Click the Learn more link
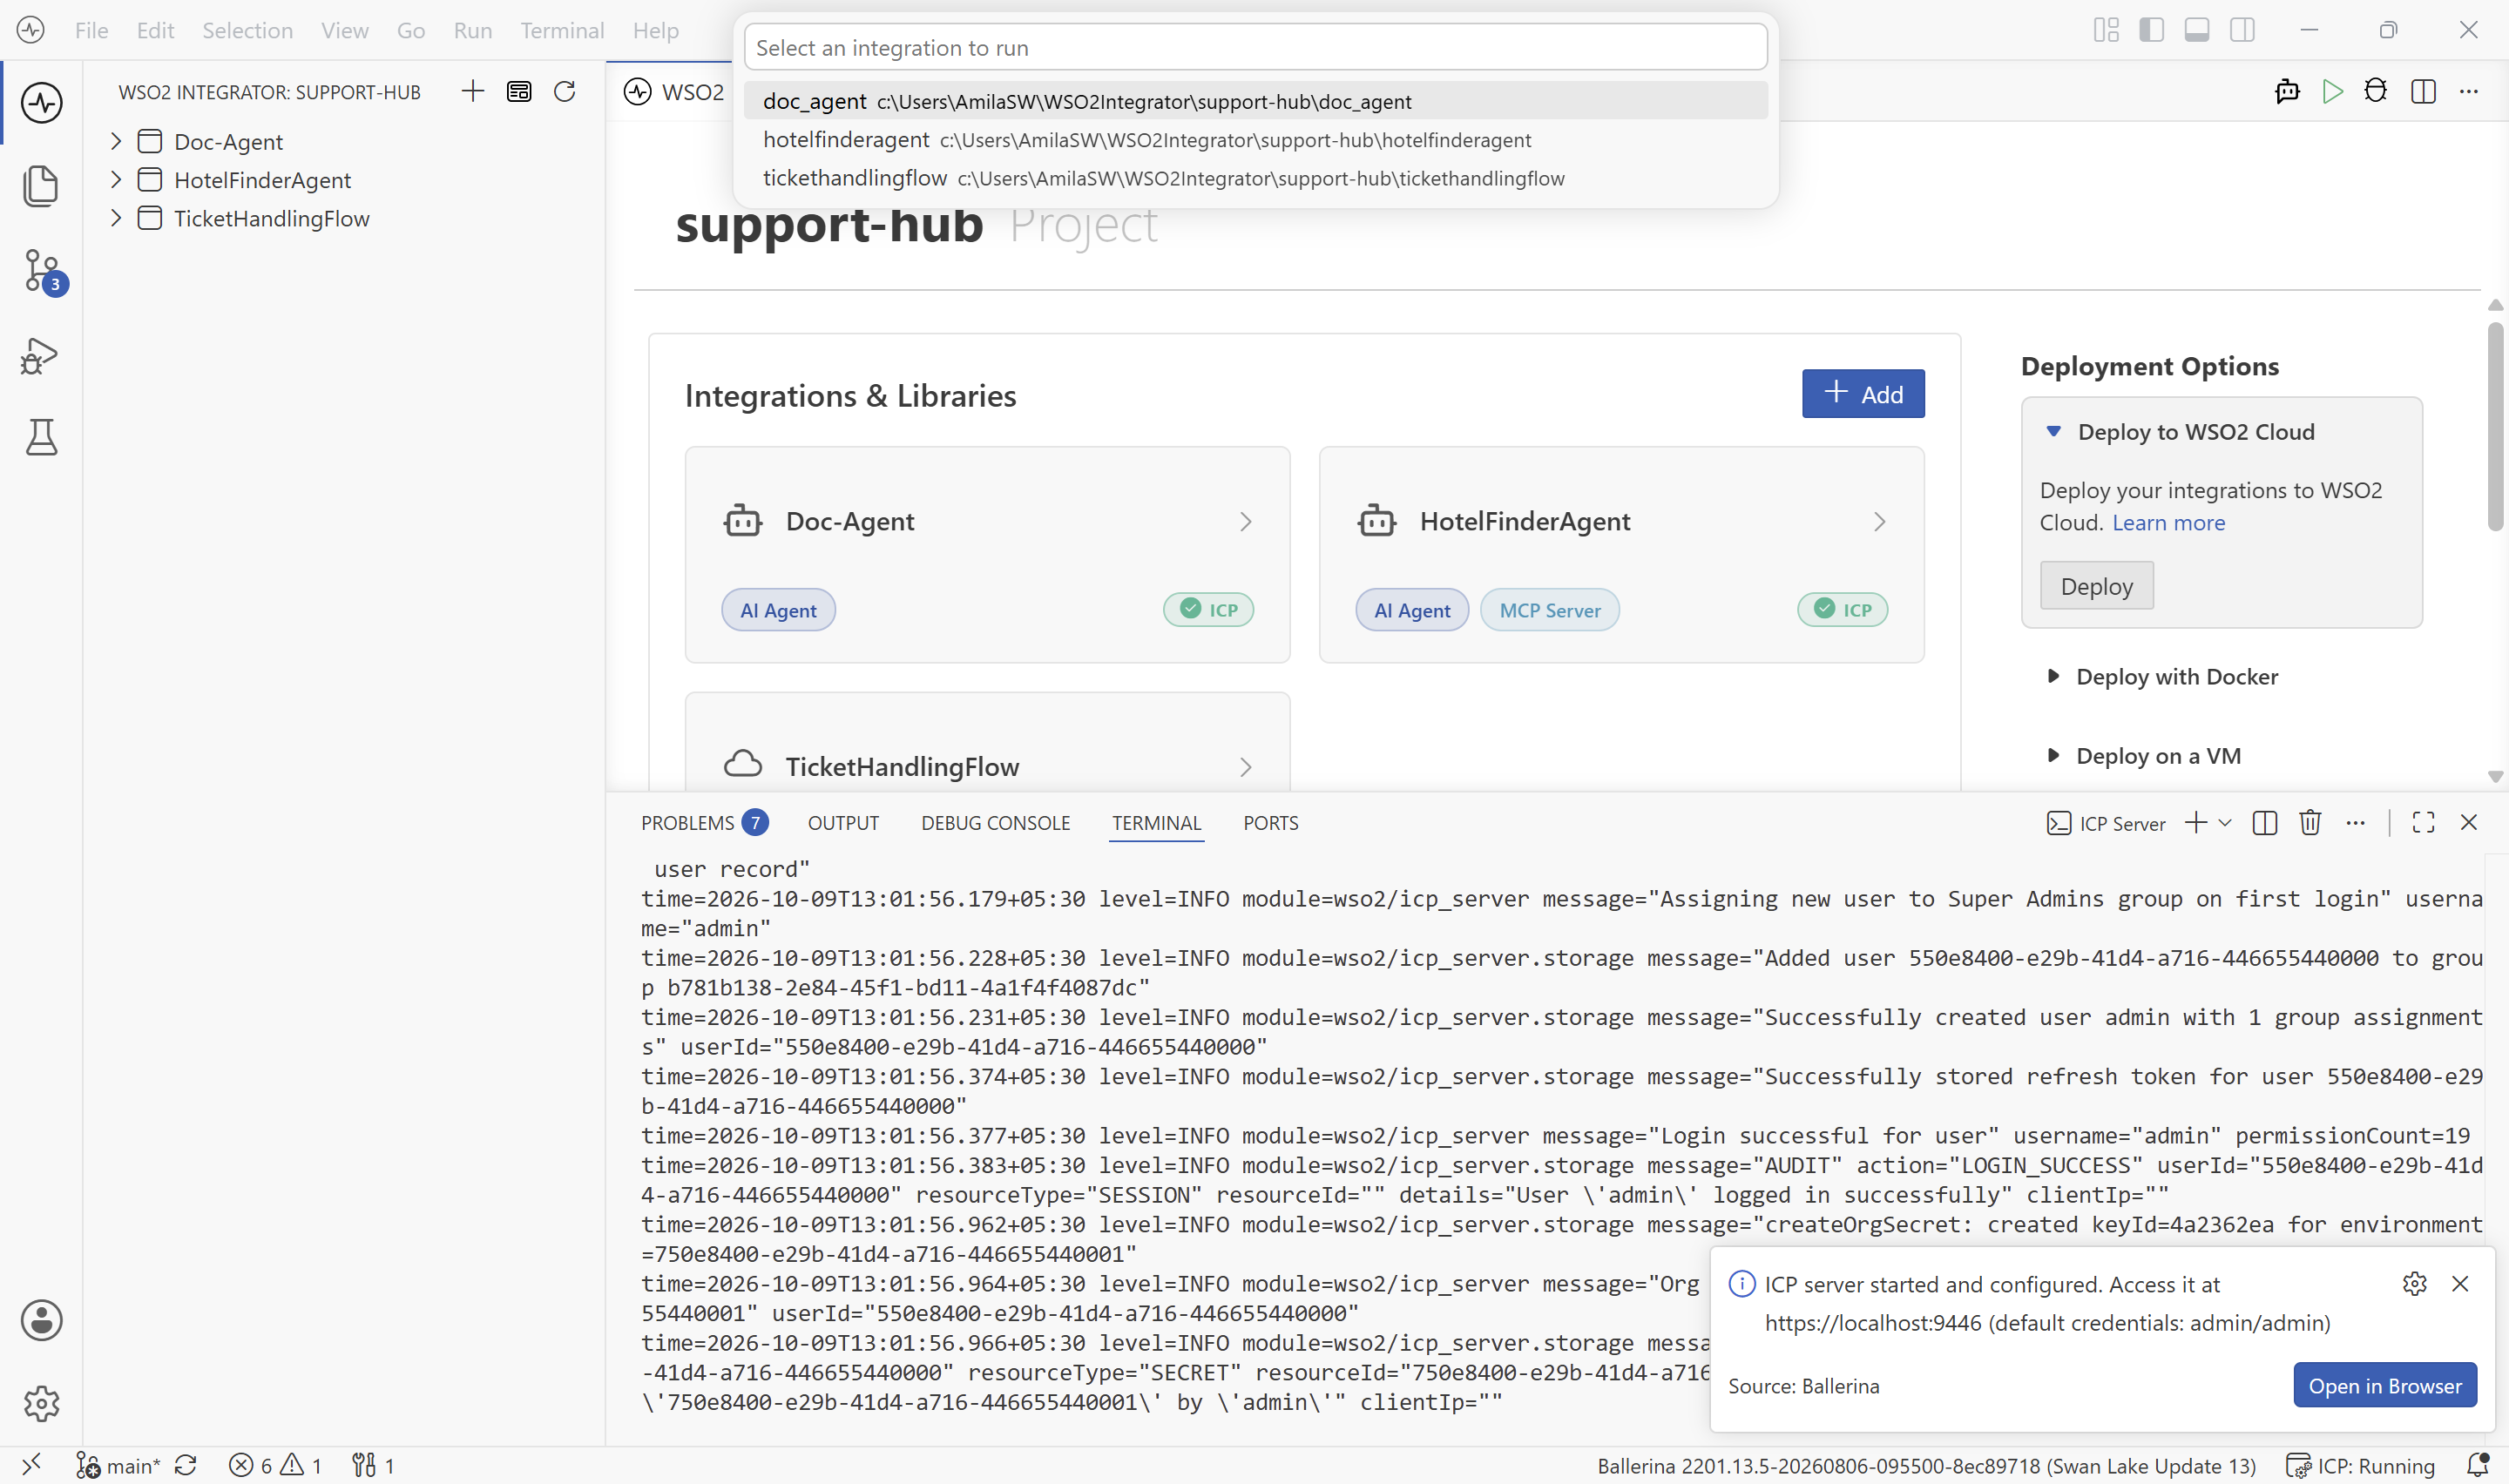 pos(2168,523)
